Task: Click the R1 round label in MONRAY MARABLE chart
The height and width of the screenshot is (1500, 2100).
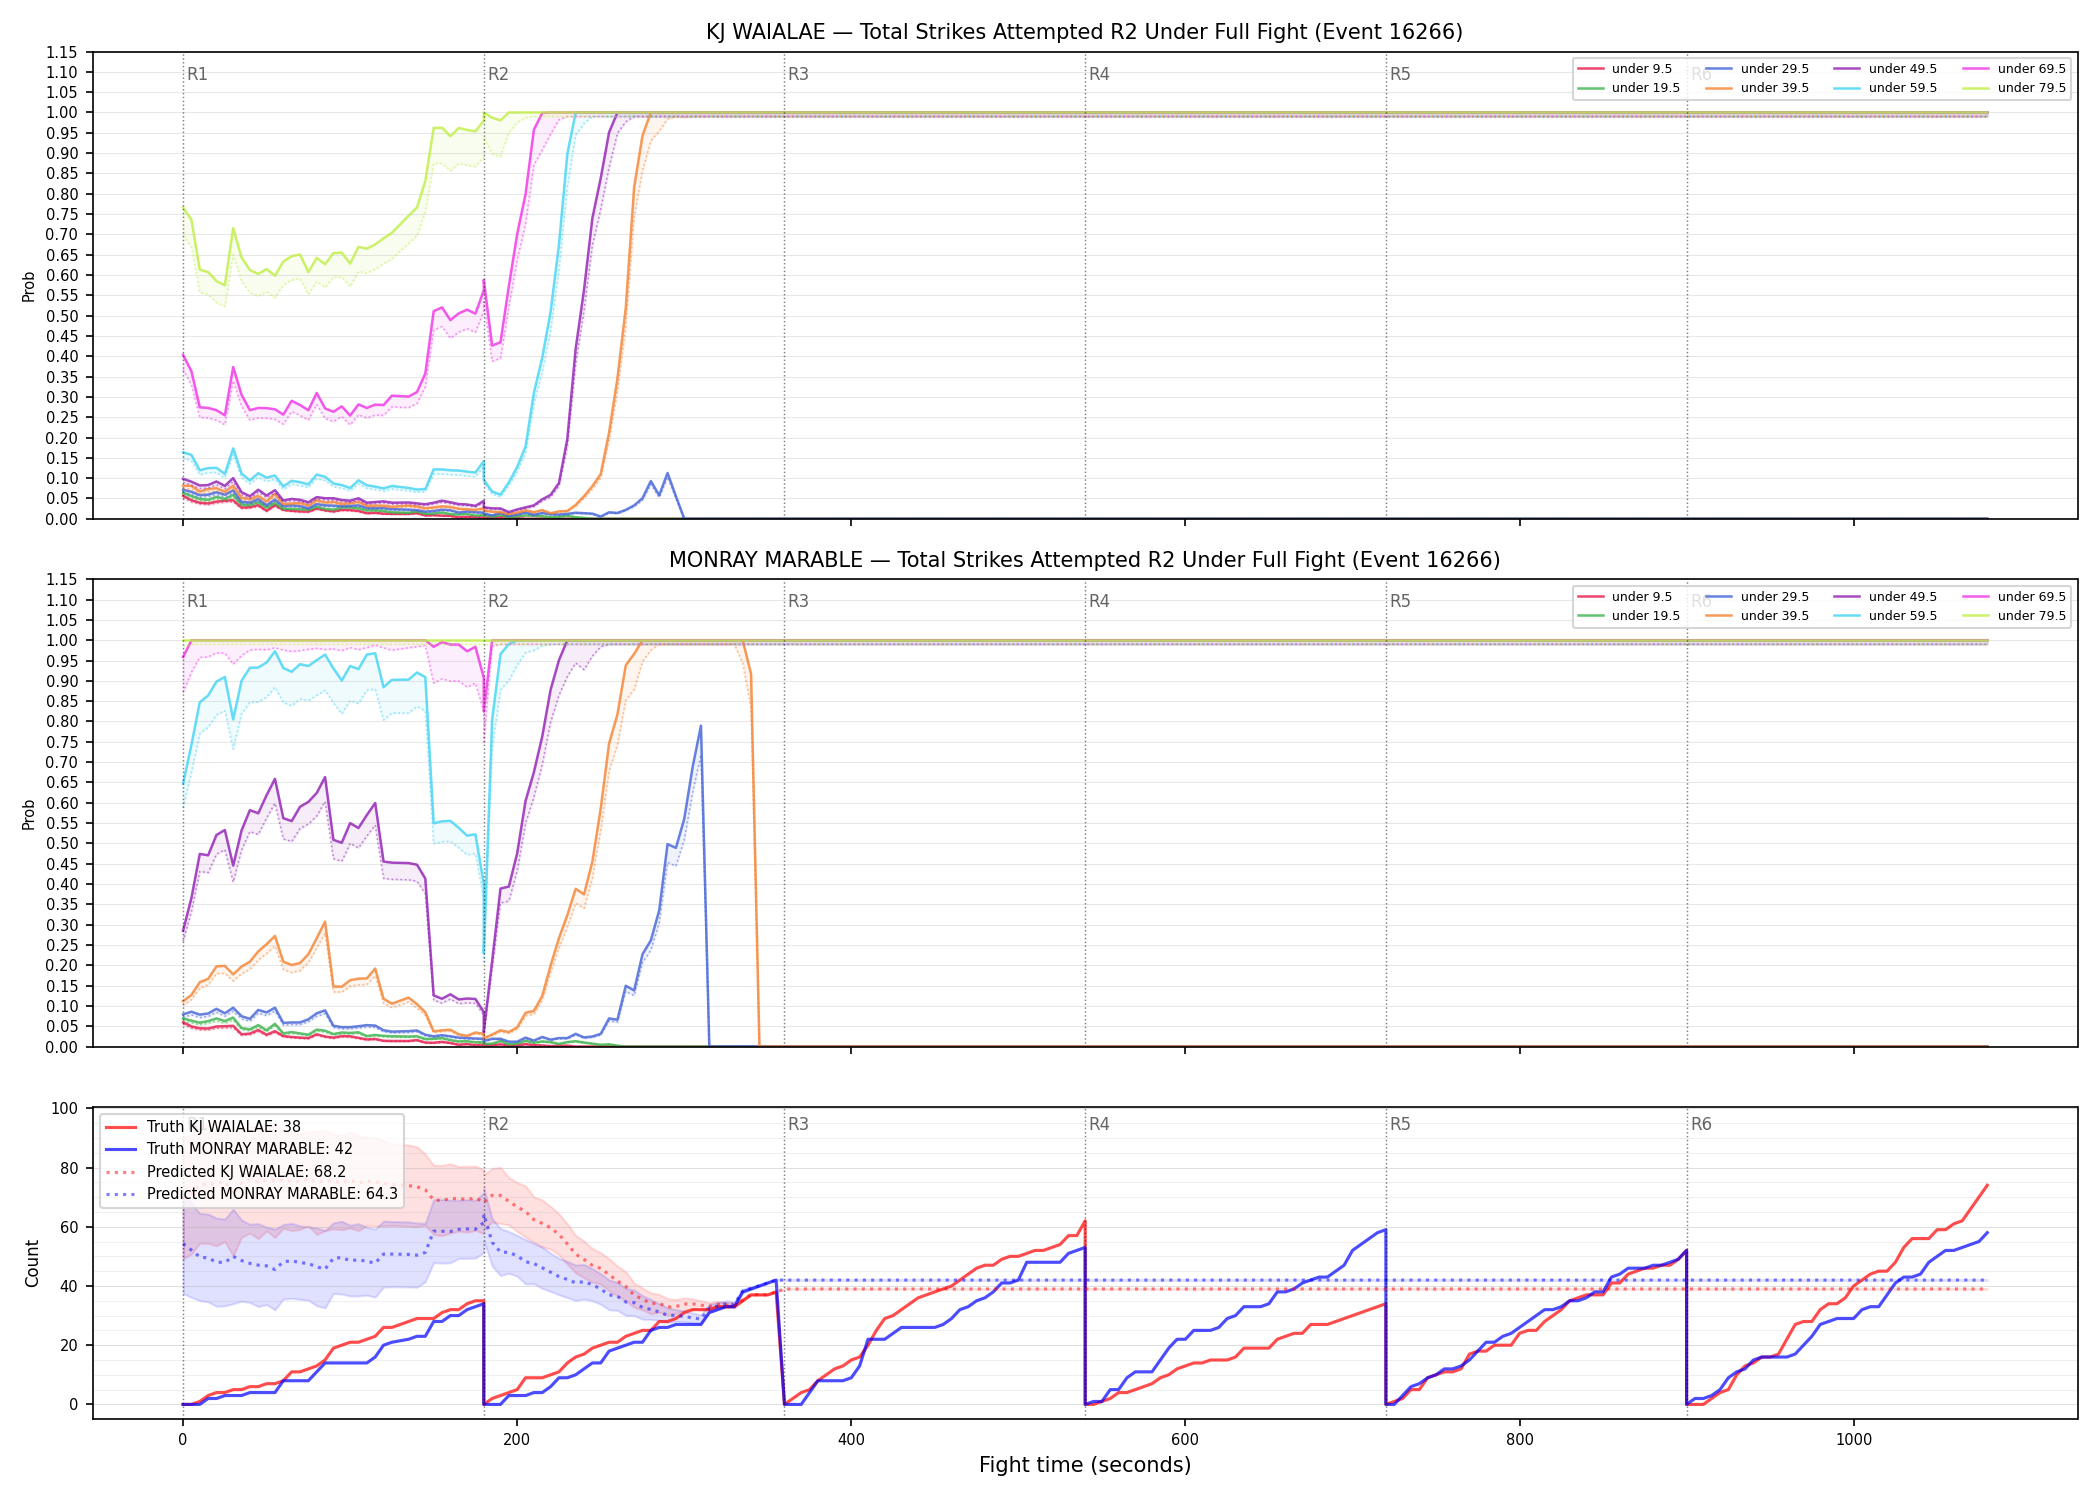Action: click(197, 601)
